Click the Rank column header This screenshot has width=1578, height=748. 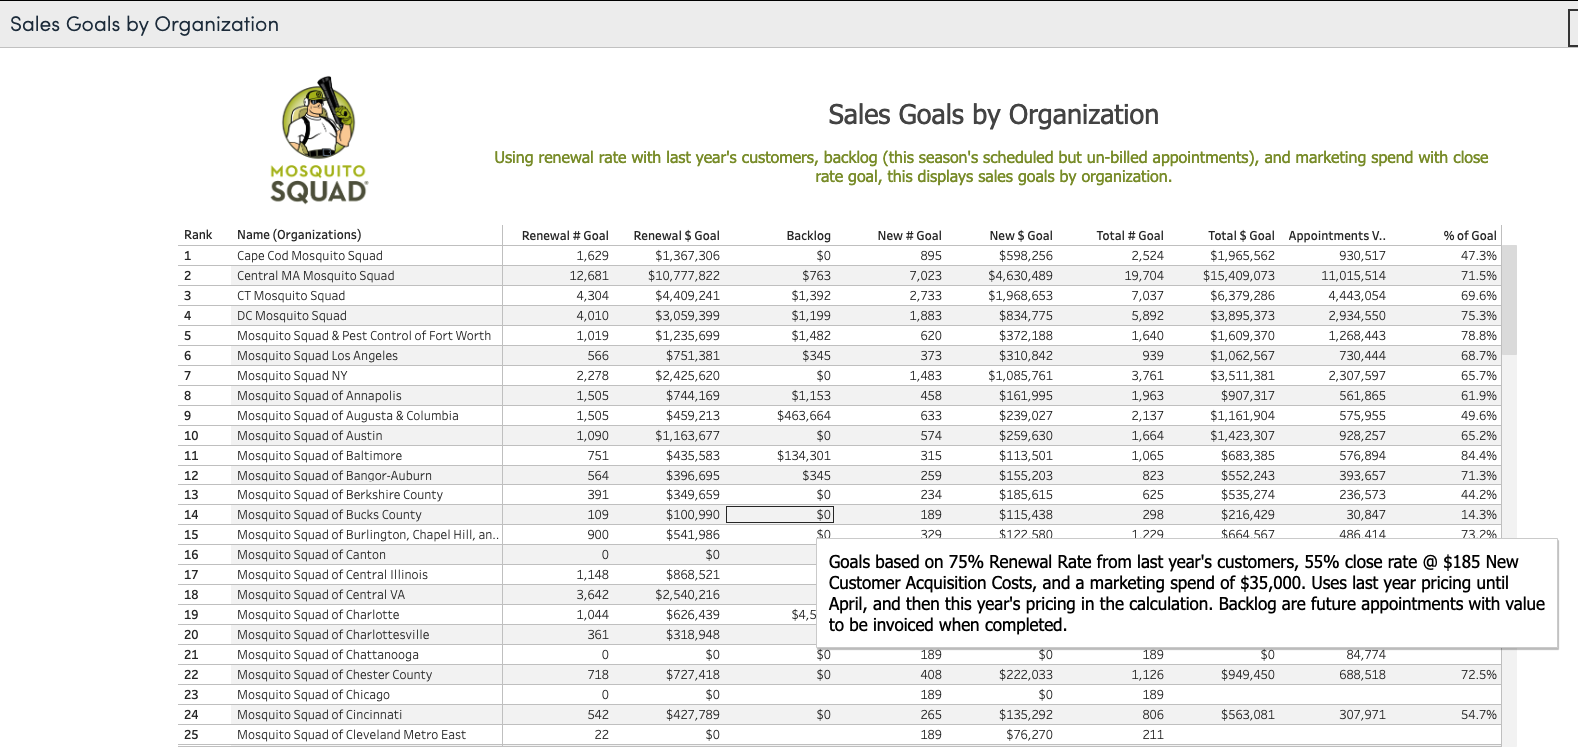click(198, 235)
